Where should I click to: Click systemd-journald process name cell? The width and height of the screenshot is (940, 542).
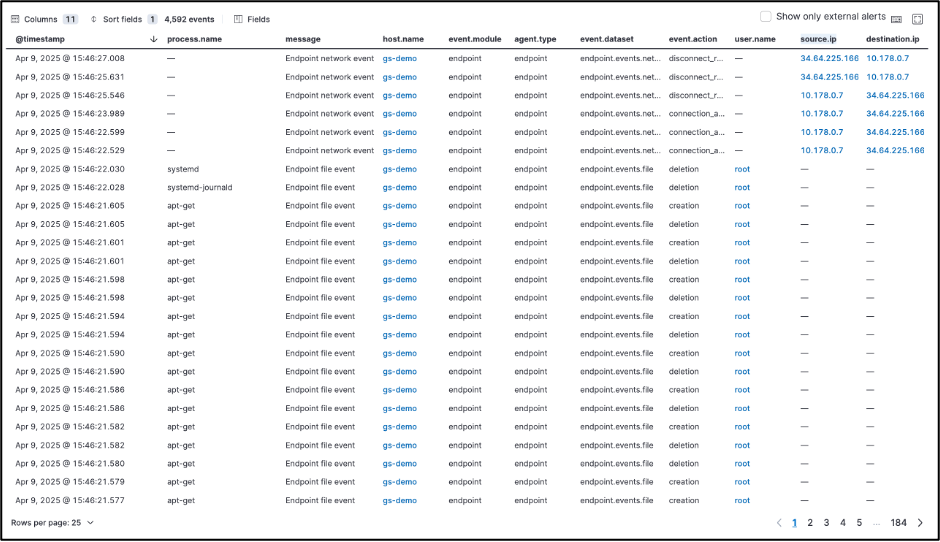point(200,188)
